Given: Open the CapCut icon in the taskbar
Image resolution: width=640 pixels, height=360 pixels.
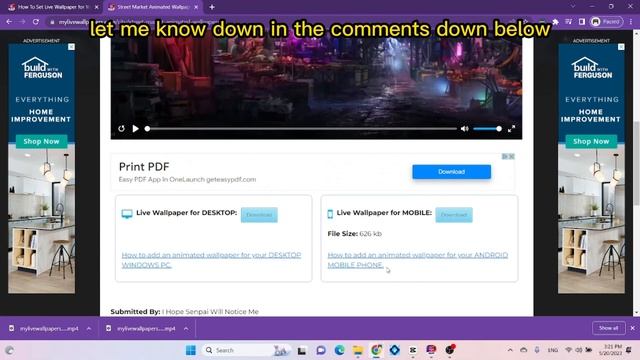Looking at the screenshot, I should [x=413, y=350].
